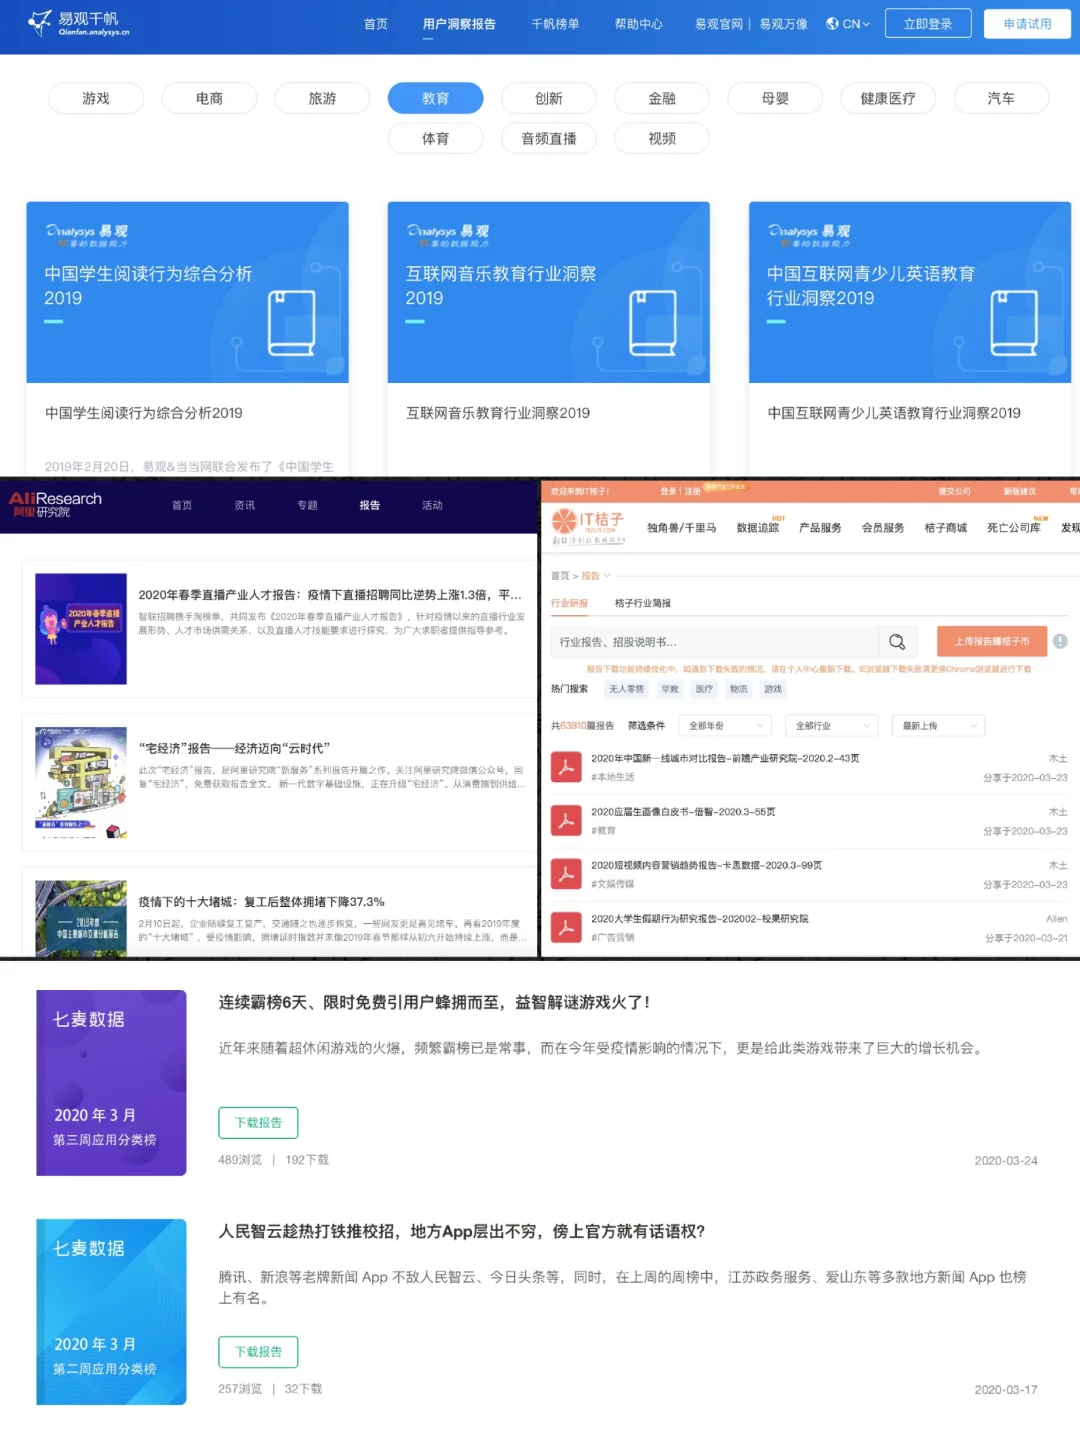This screenshot has width=1080, height=1440.
Task: Select the 汽车 category pill
Action: tap(1001, 98)
